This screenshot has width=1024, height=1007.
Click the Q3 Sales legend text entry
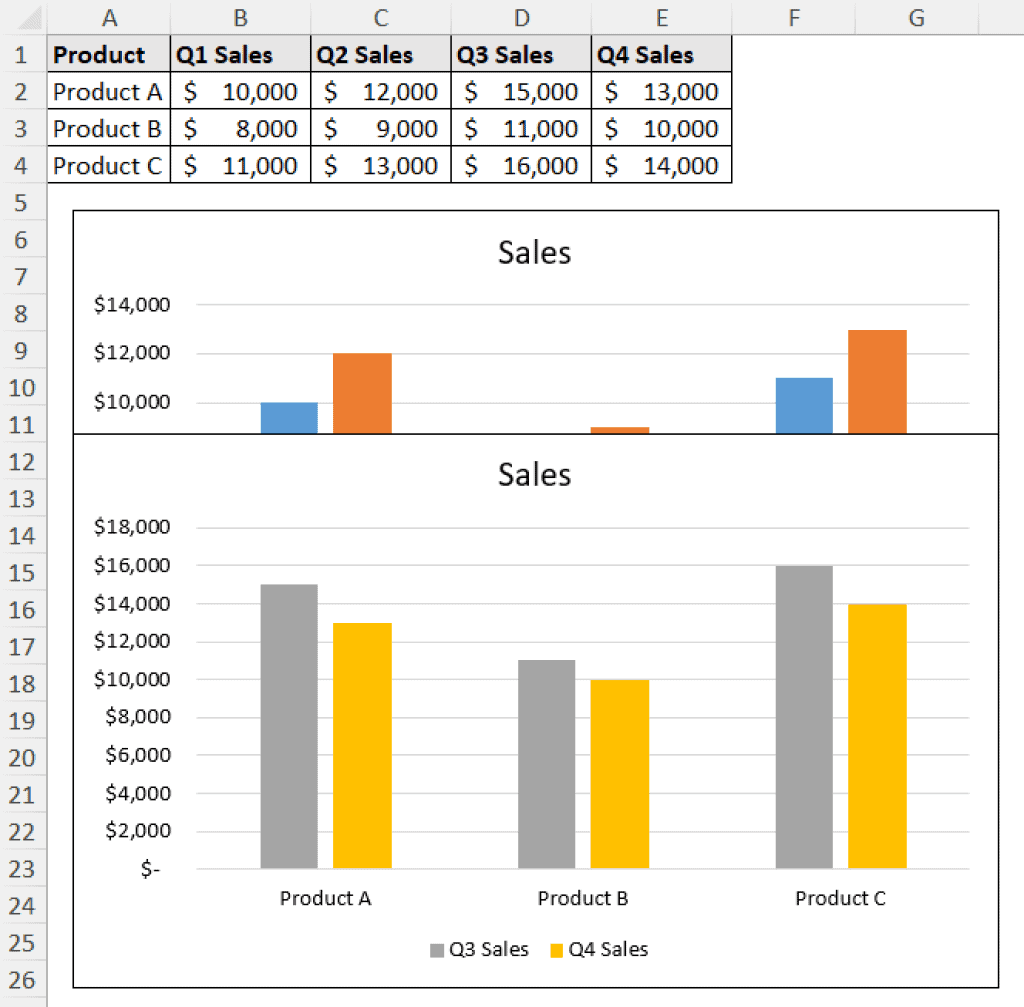492,949
